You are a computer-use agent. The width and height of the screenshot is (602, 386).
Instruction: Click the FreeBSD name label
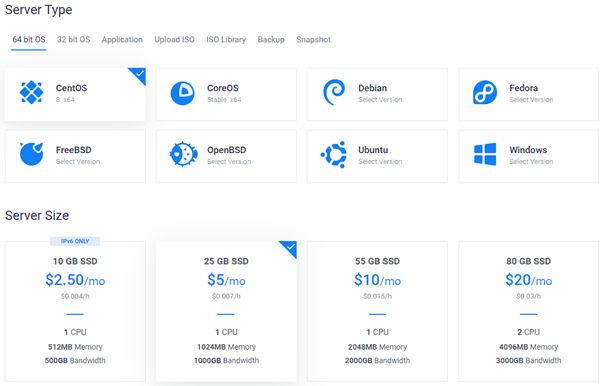[74, 150]
